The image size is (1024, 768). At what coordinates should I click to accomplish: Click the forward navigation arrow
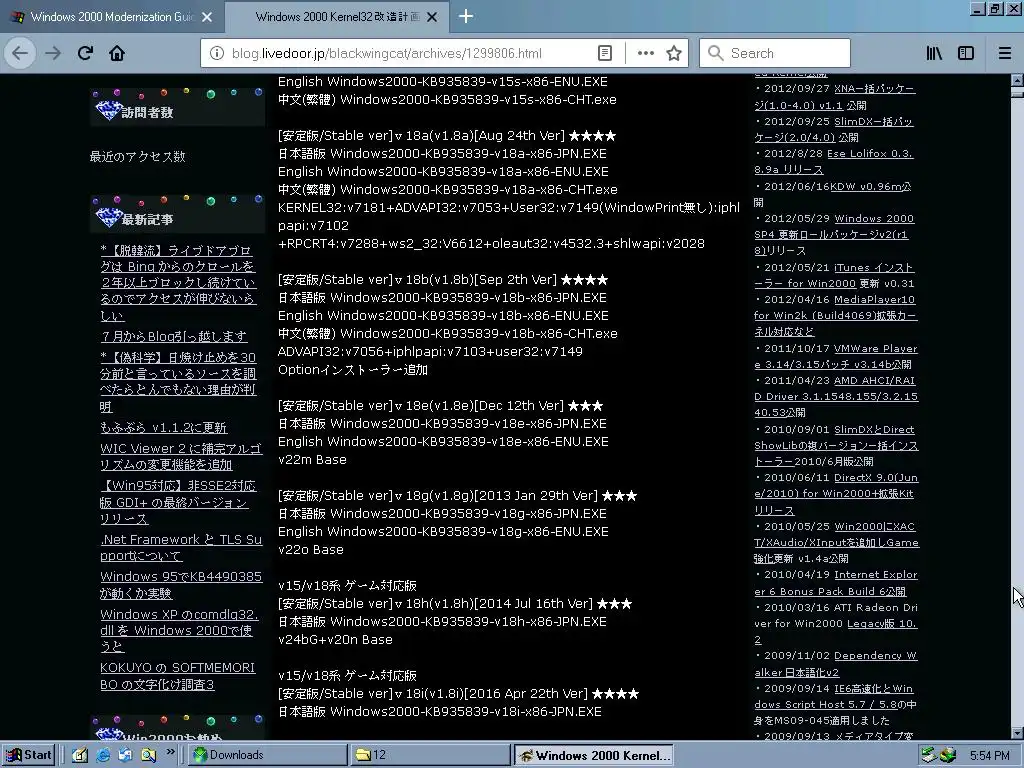click(x=53, y=53)
